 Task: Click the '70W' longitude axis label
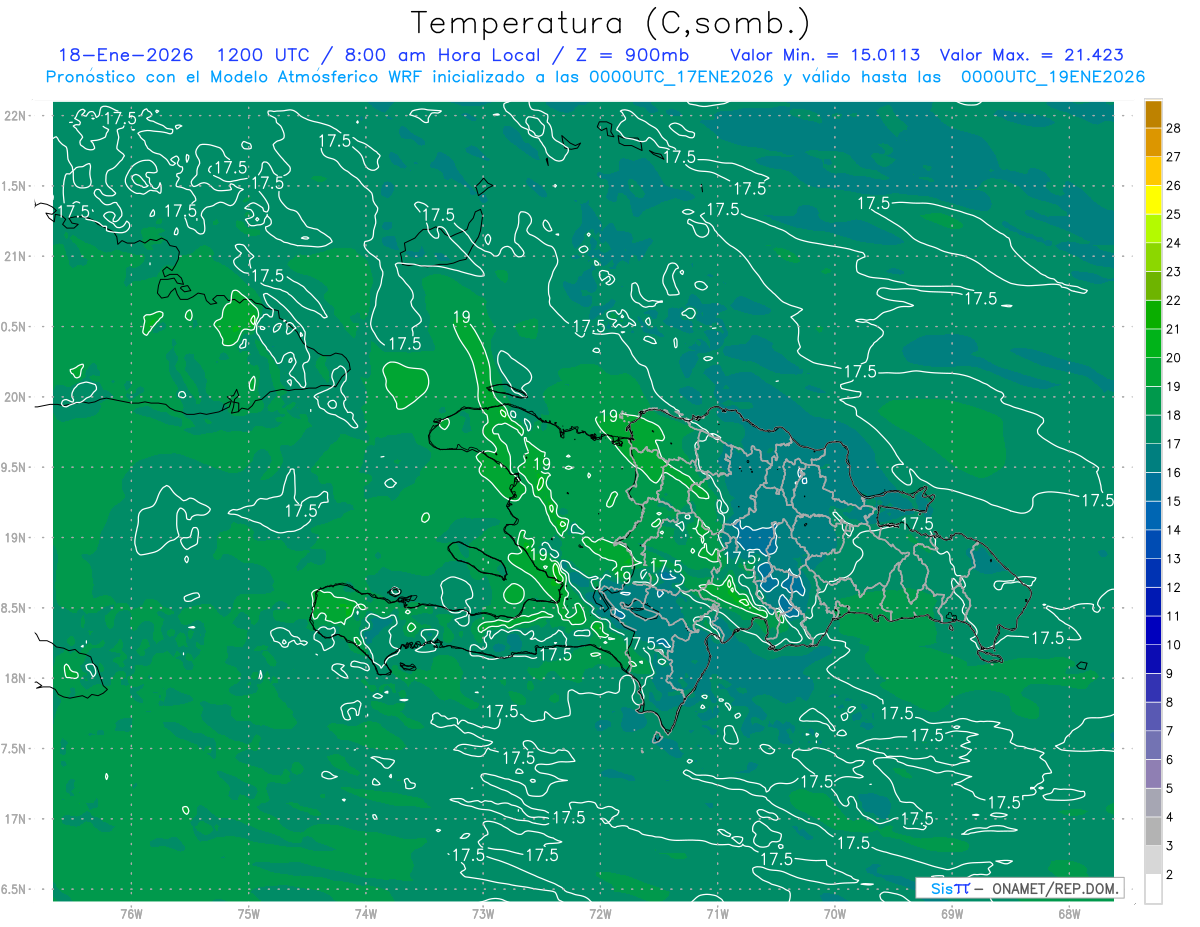[835, 914]
